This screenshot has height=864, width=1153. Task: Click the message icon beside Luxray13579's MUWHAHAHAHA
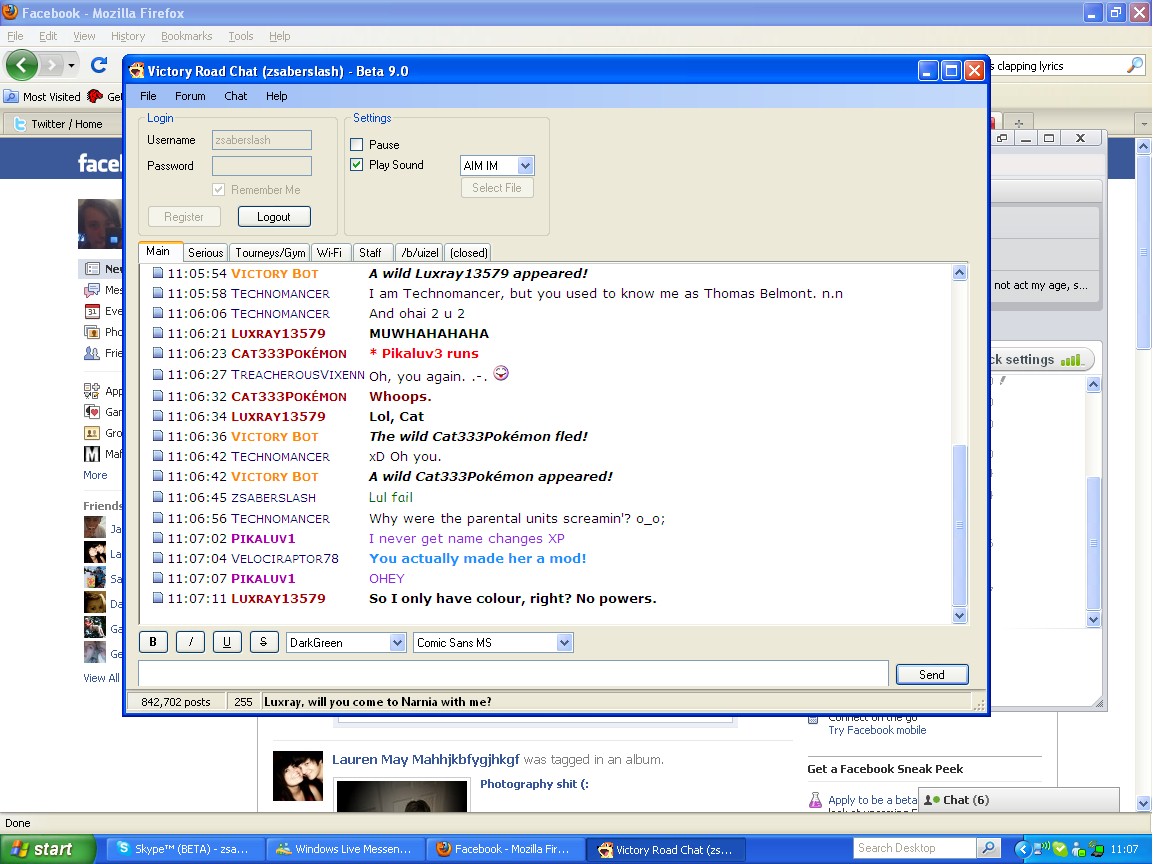point(157,334)
